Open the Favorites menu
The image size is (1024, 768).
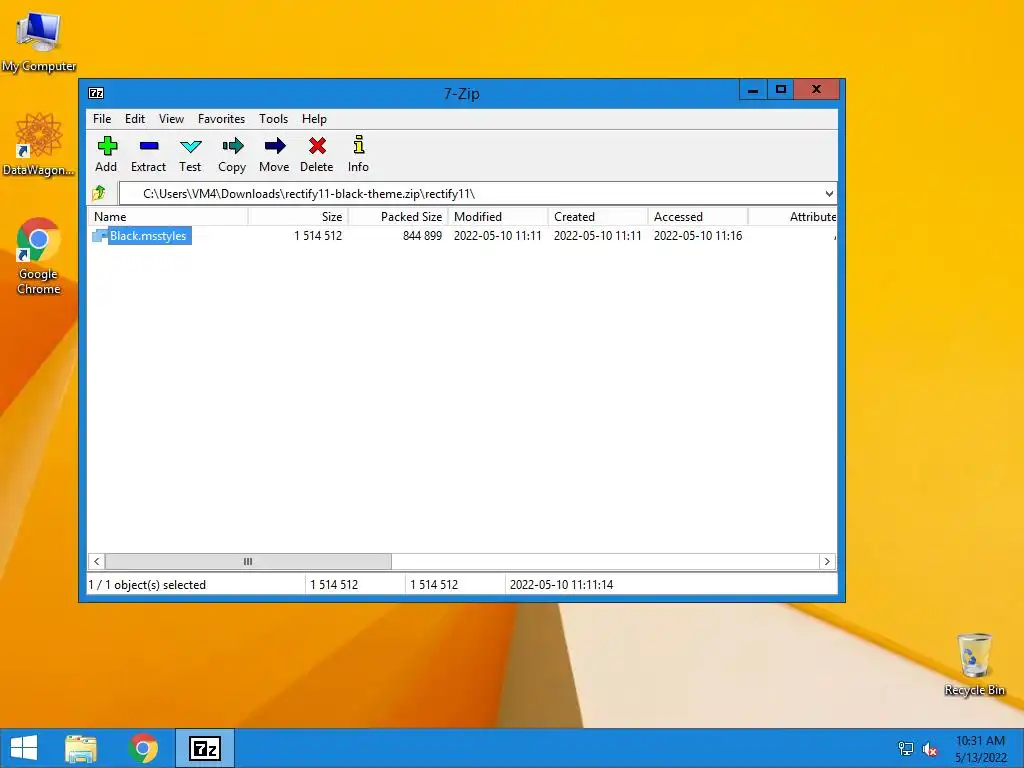point(221,119)
